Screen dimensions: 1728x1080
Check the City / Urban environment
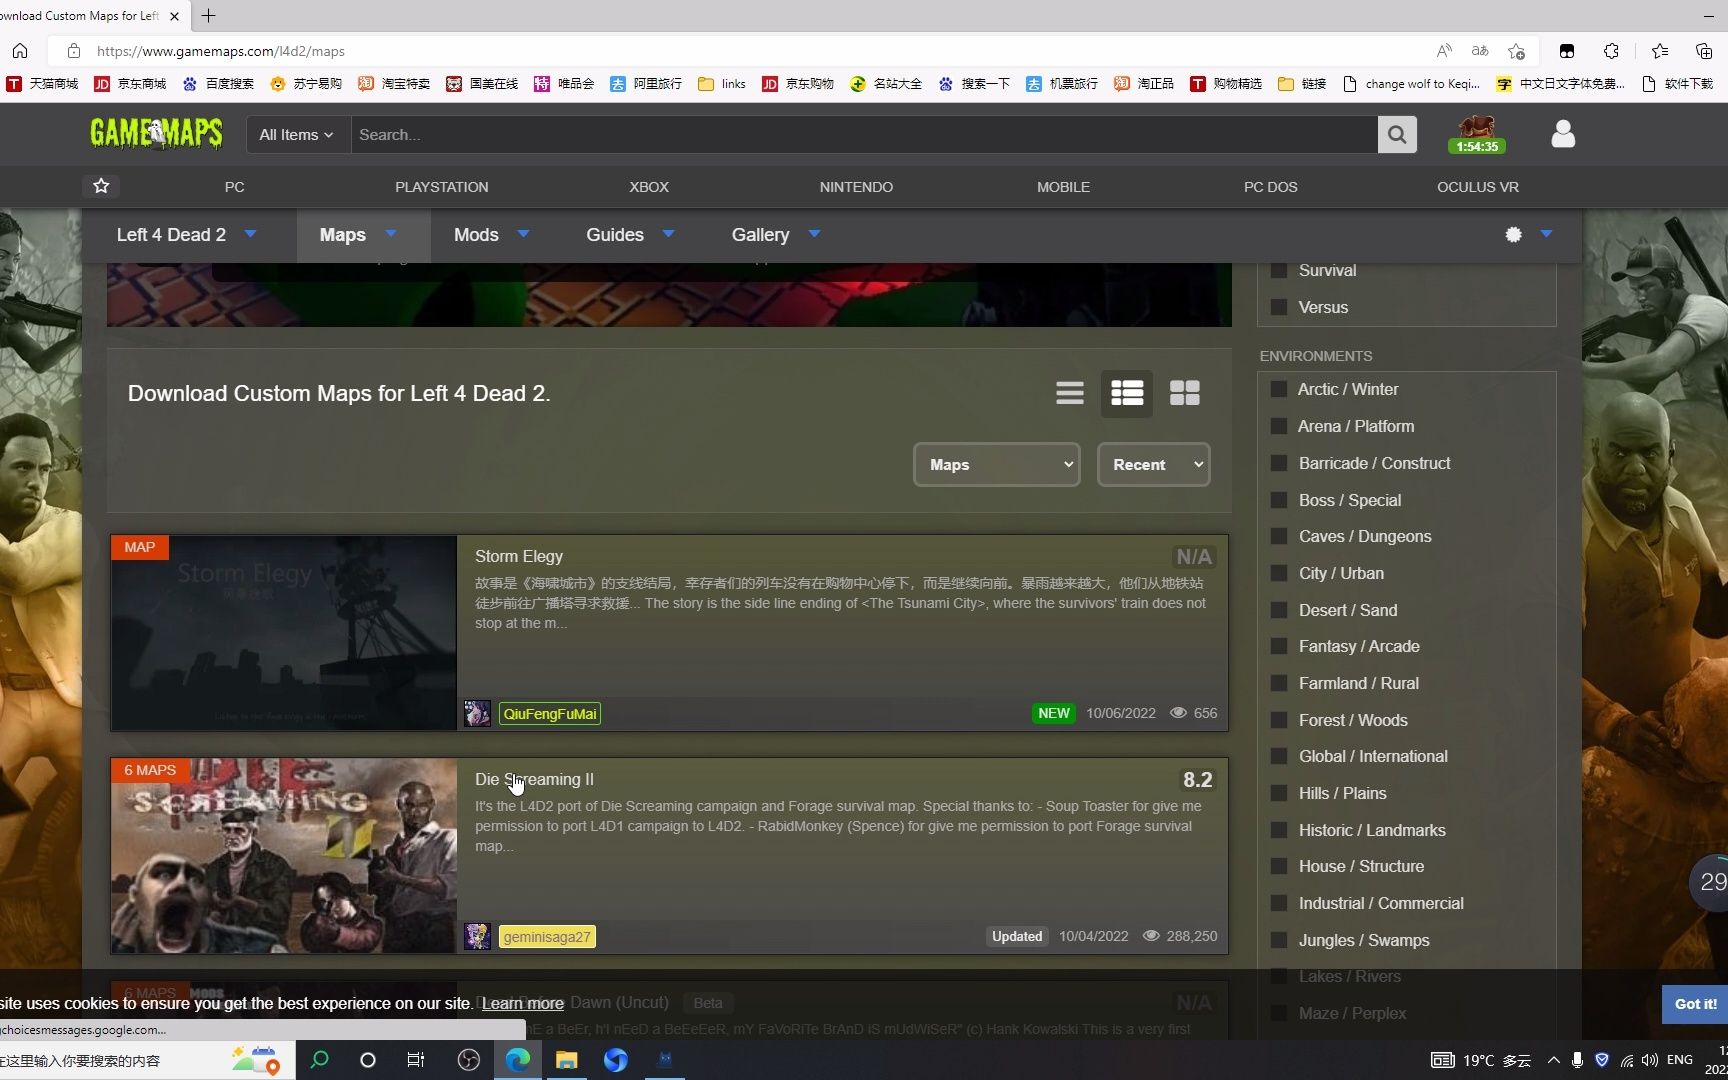tap(1278, 573)
